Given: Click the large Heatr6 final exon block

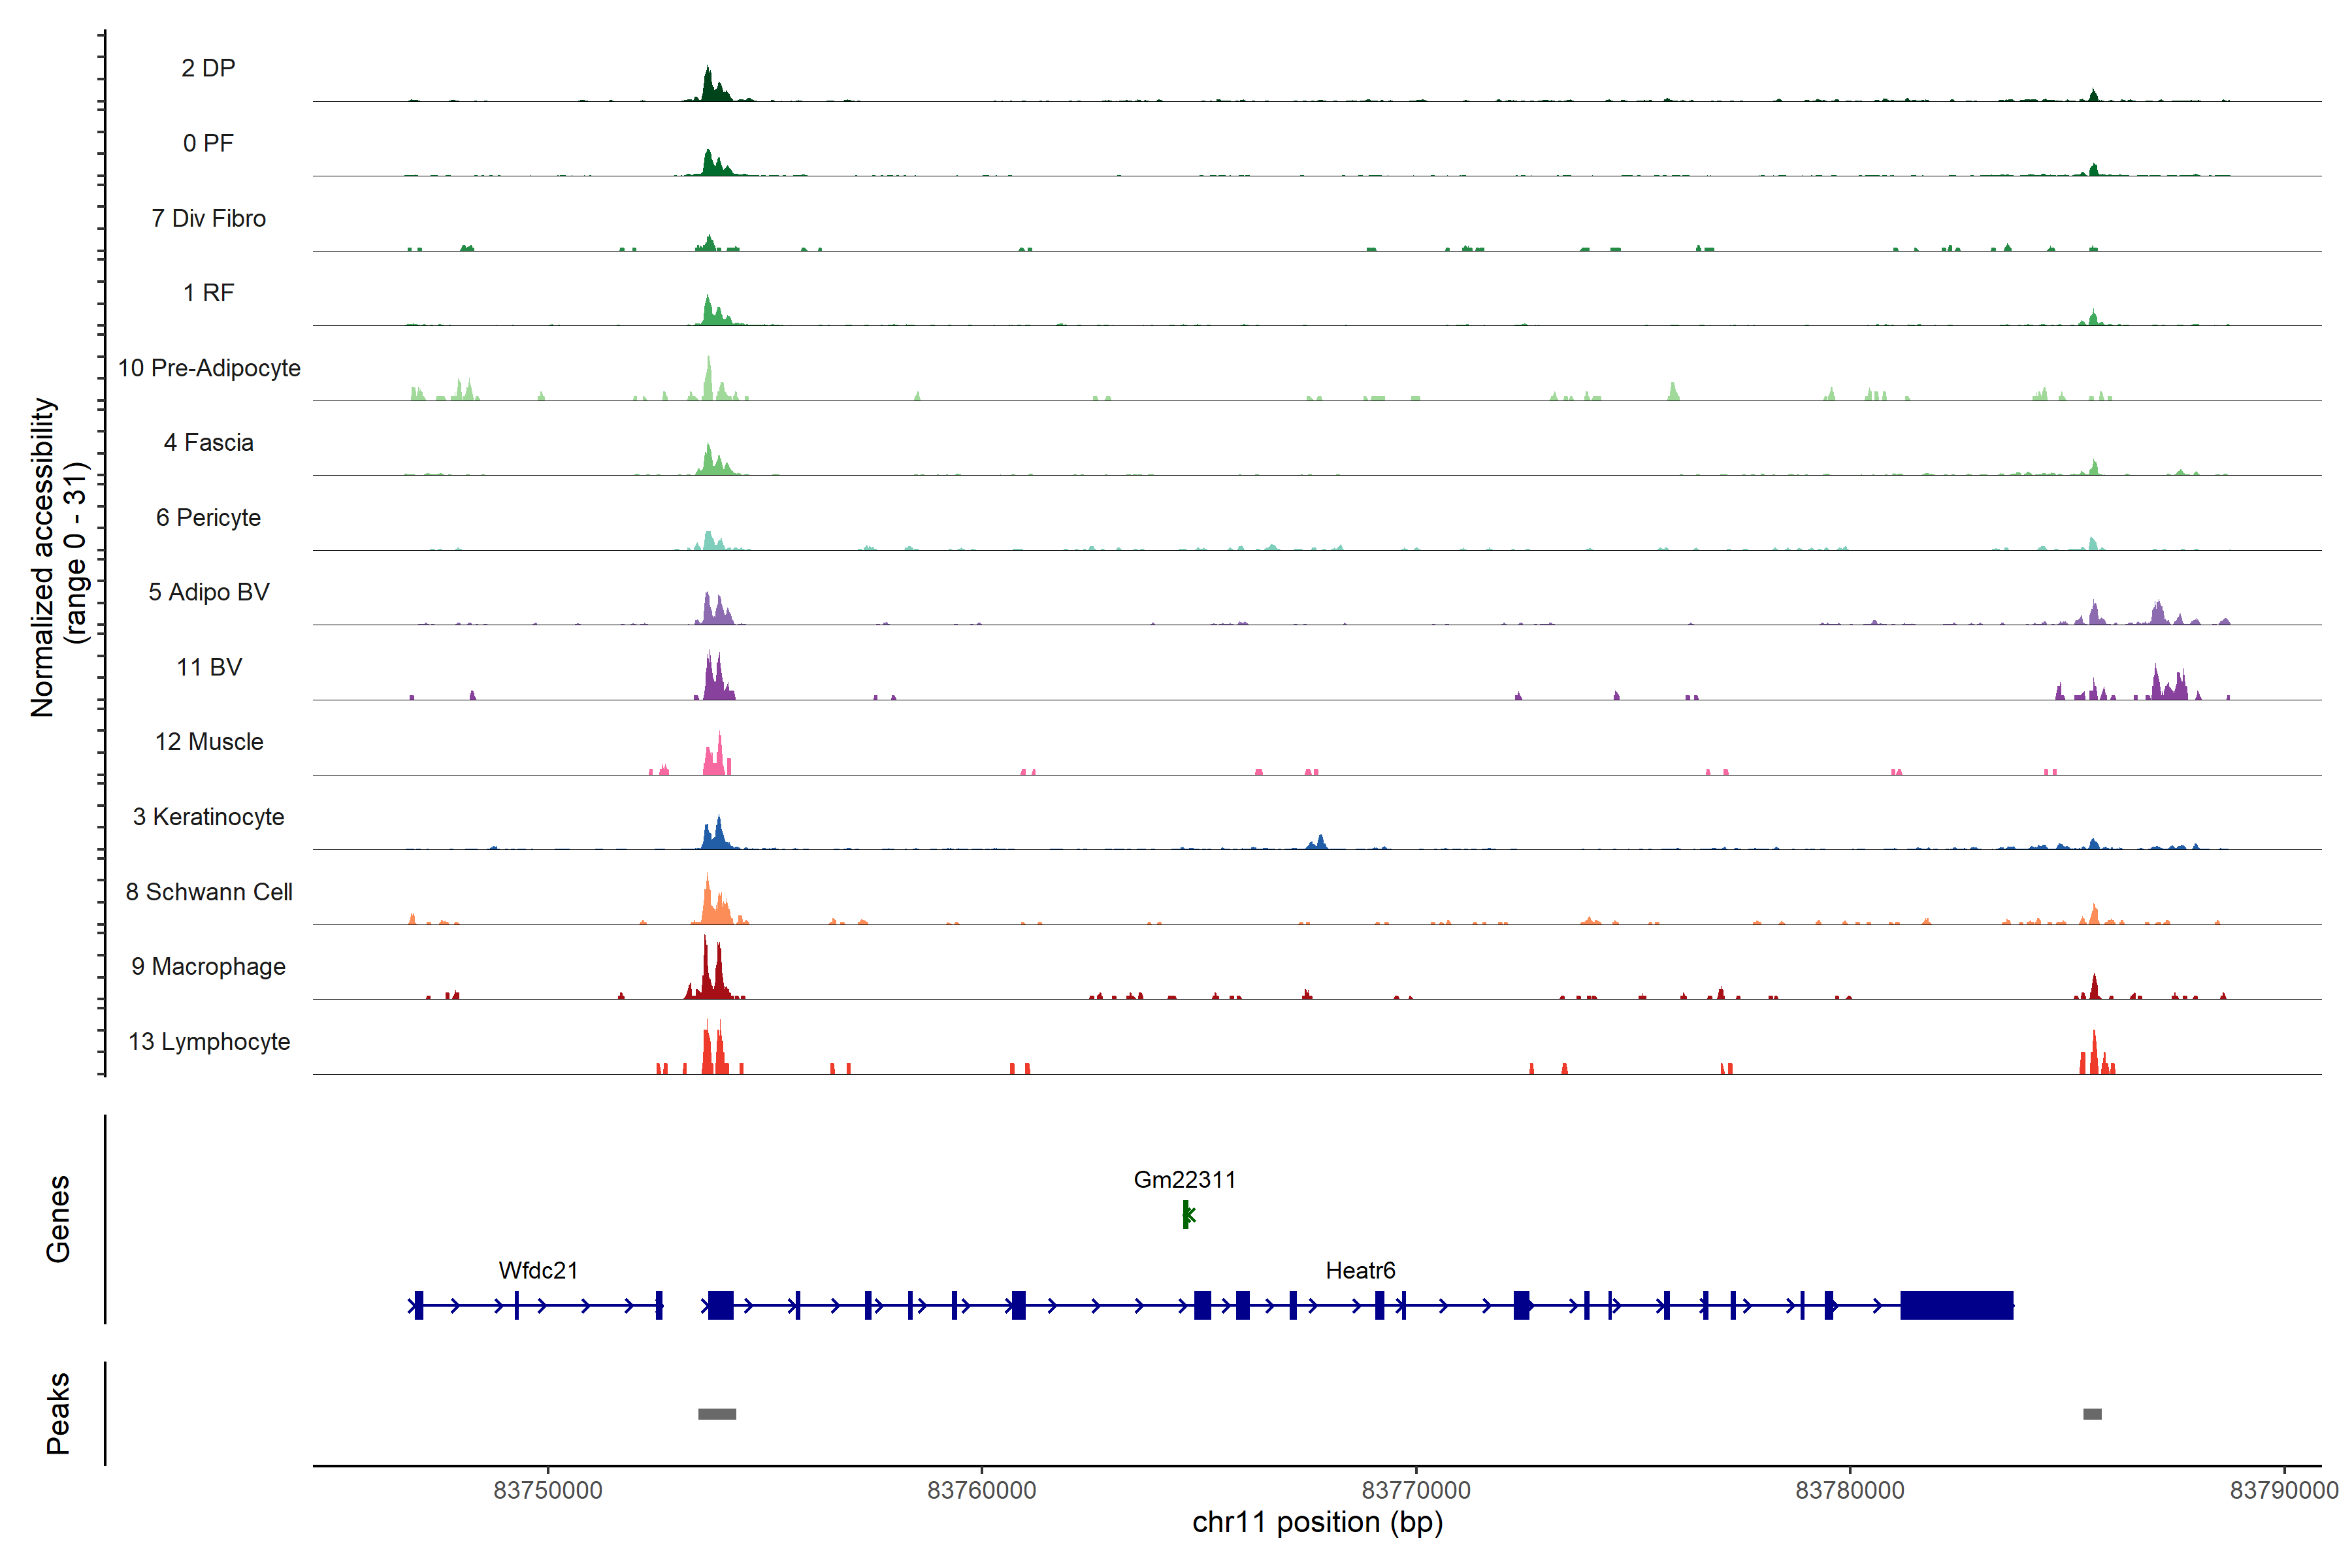Looking at the screenshot, I should coord(1956,1305).
